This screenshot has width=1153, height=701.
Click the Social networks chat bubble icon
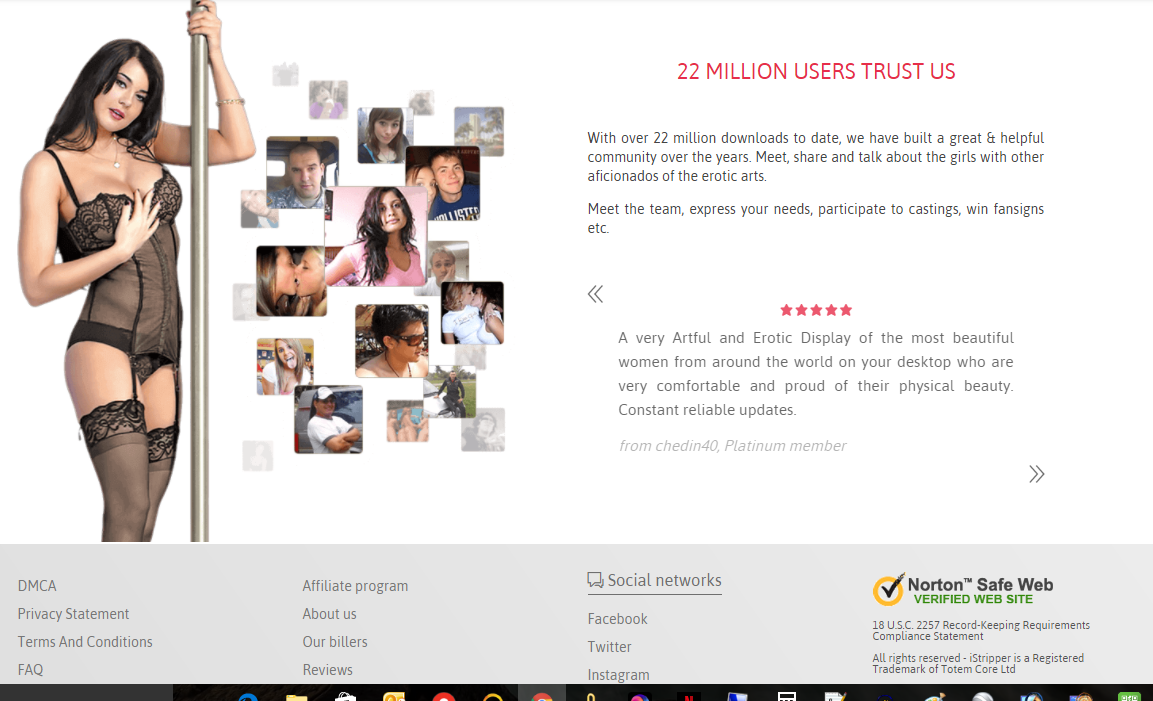[595, 580]
